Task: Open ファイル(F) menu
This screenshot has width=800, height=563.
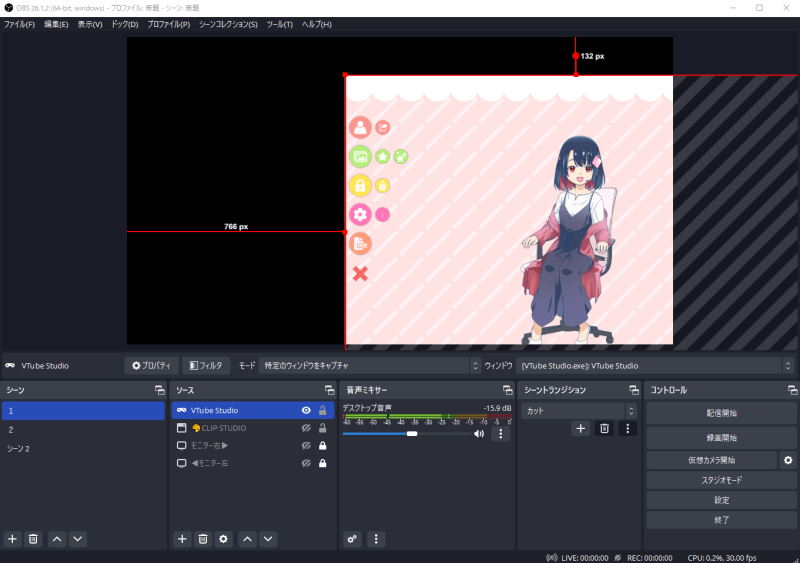Action: tap(19, 25)
